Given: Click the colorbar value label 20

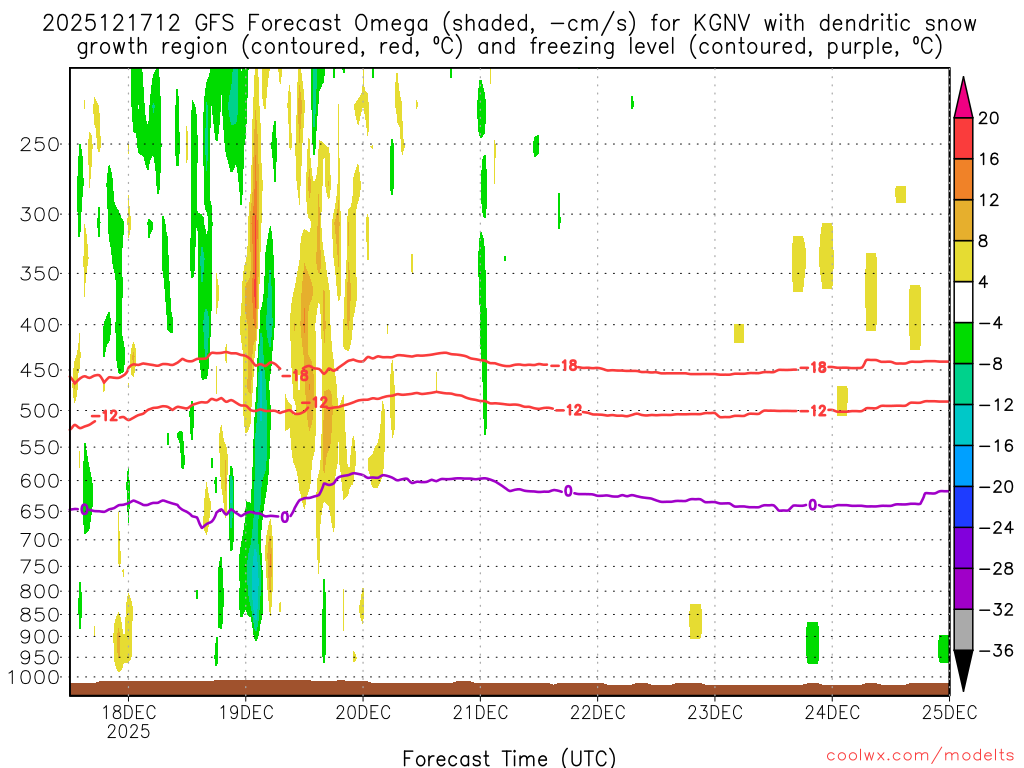Looking at the screenshot, I should pos(989,118).
